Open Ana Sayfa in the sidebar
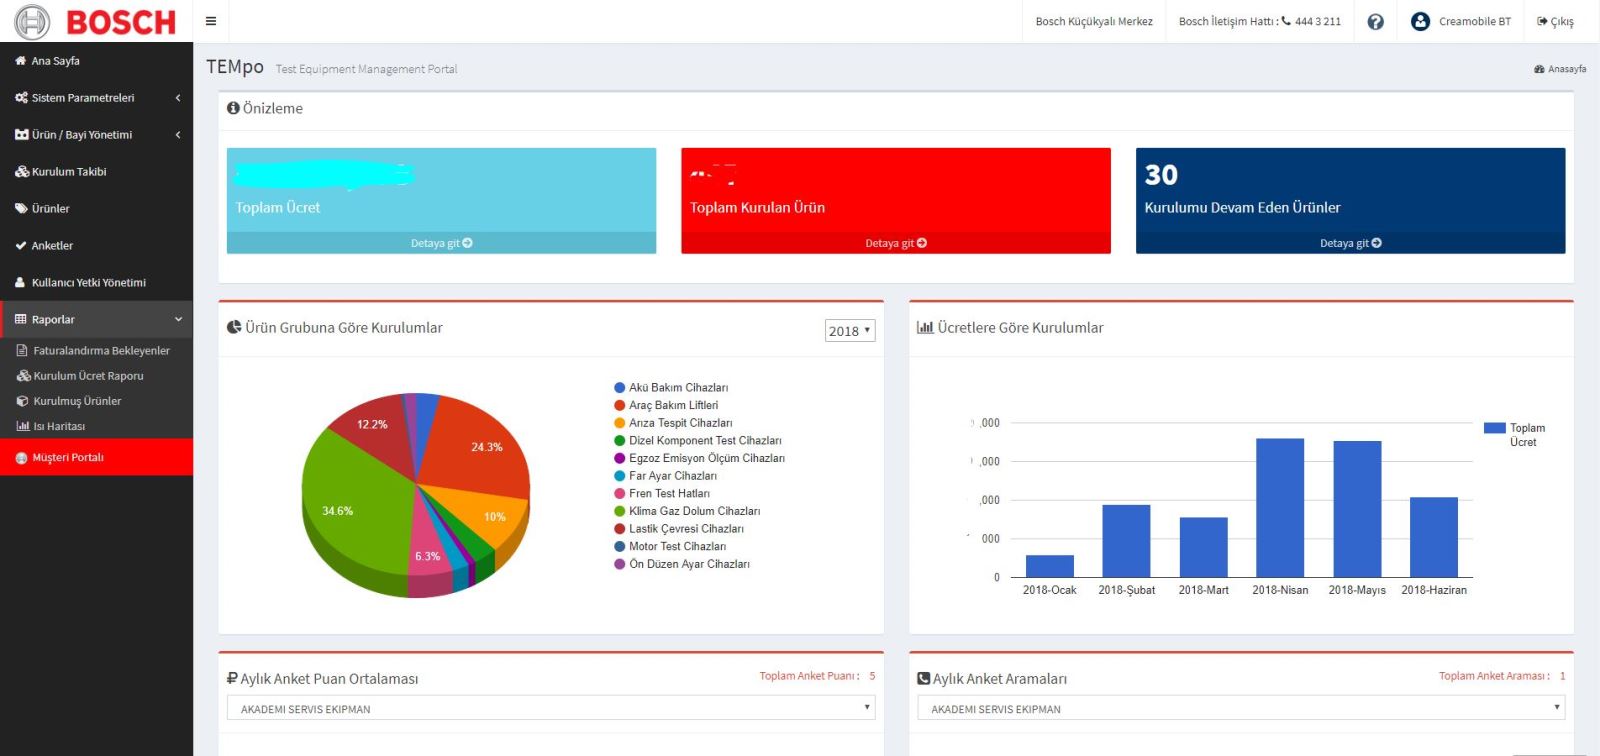1600x756 pixels. tap(96, 60)
